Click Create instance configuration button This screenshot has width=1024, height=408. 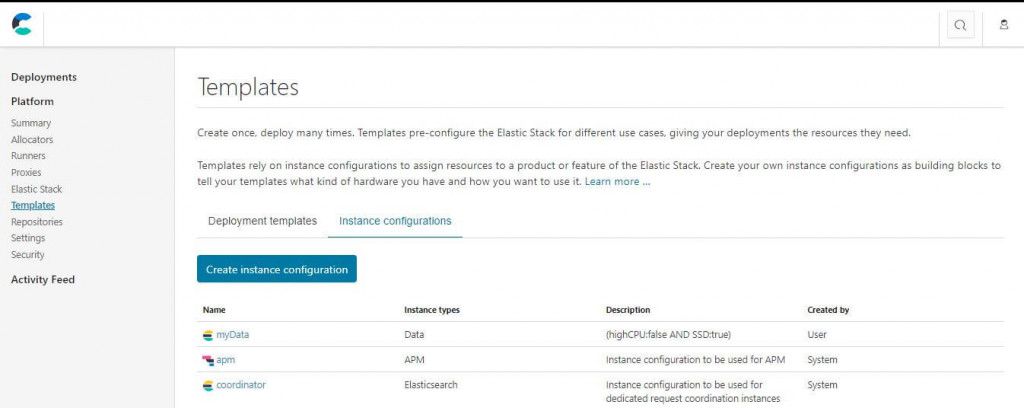click(277, 269)
